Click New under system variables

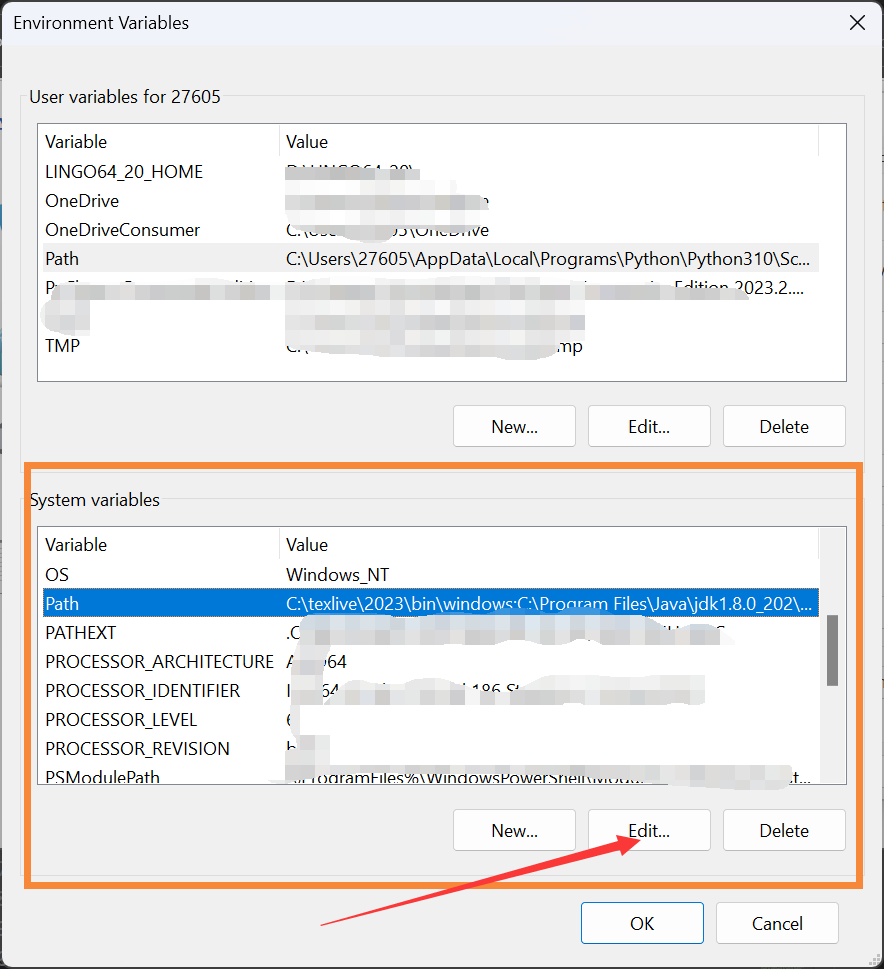[x=514, y=831]
